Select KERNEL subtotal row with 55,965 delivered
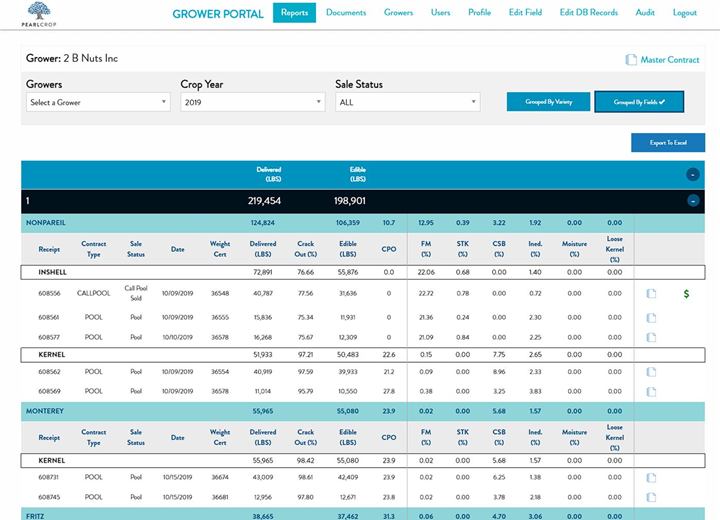720x520 pixels. [363, 460]
